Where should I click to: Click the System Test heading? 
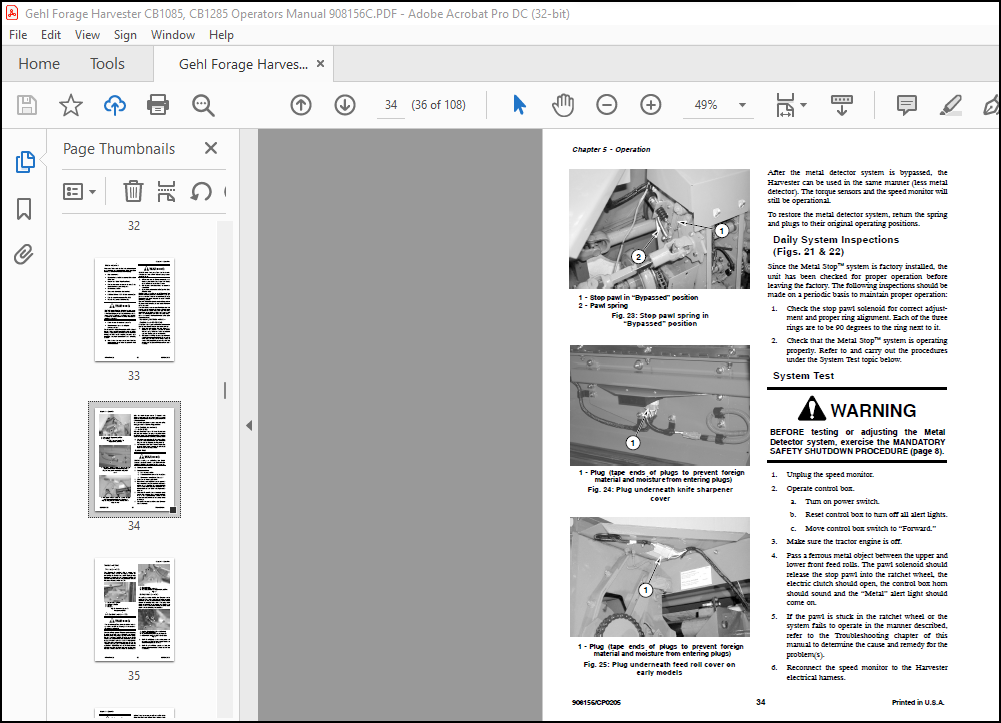(803, 376)
